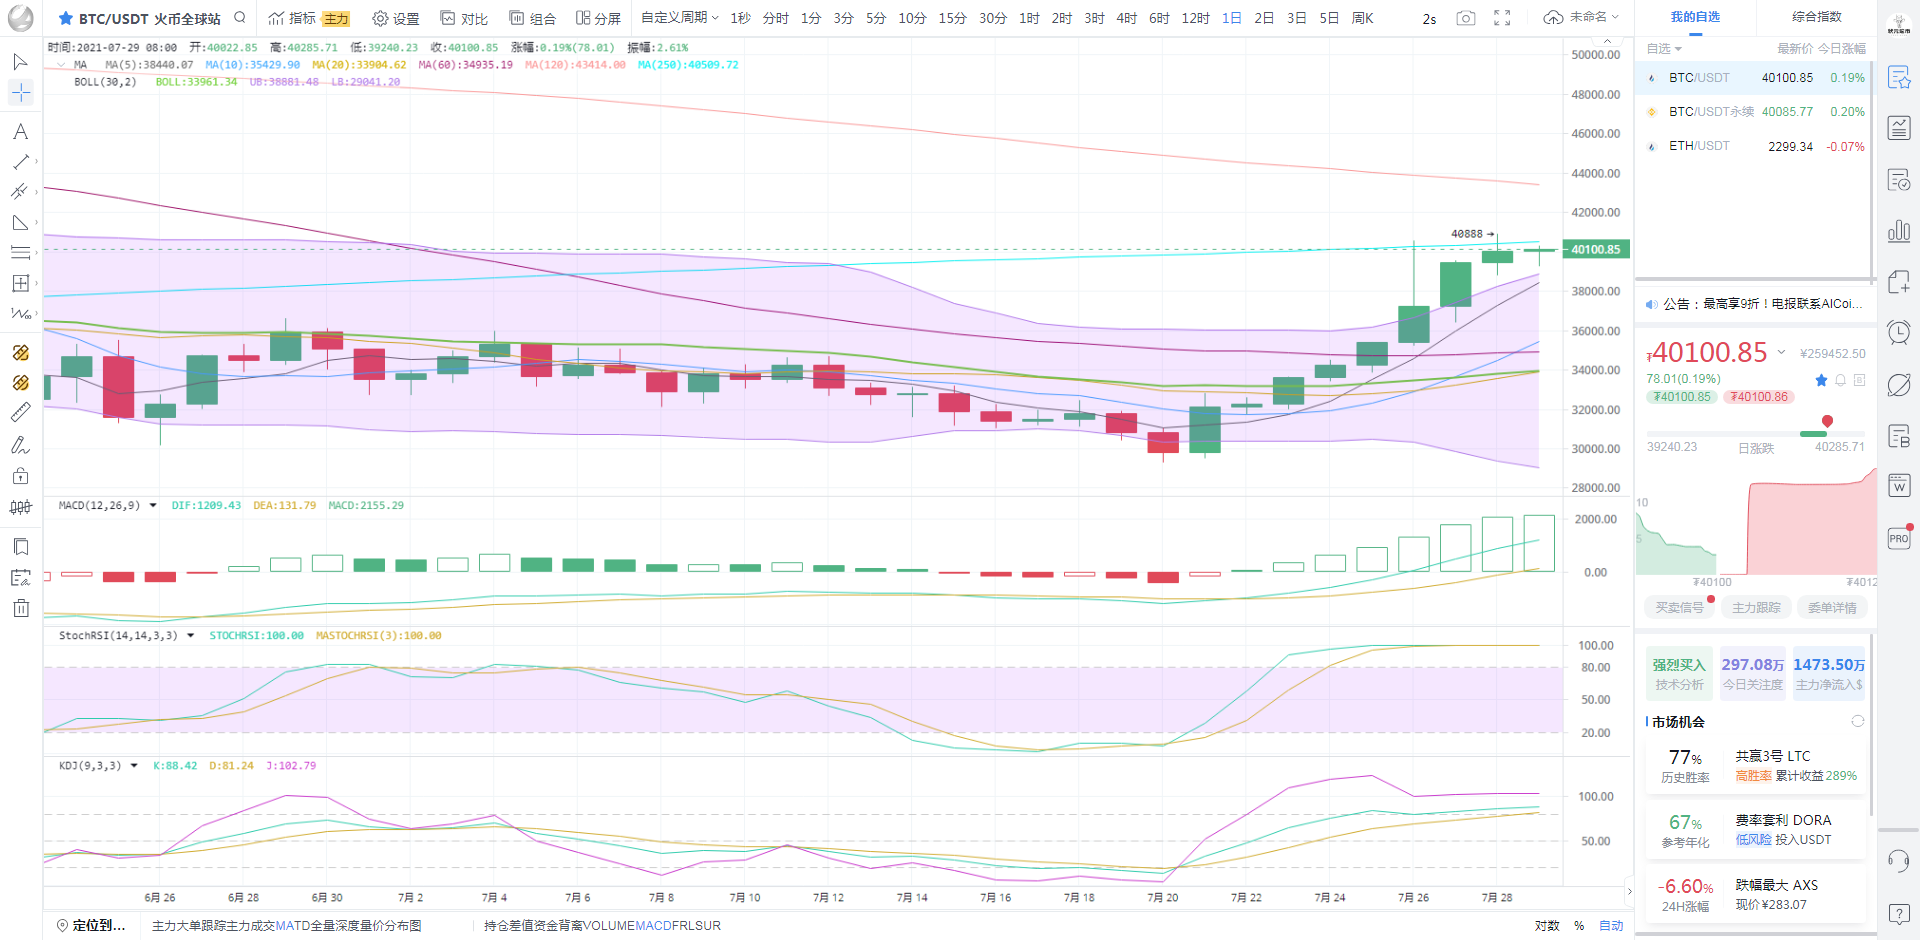This screenshot has width=1920, height=940.
Task: Activate the crosshair cursor tool
Action: click(20, 93)
